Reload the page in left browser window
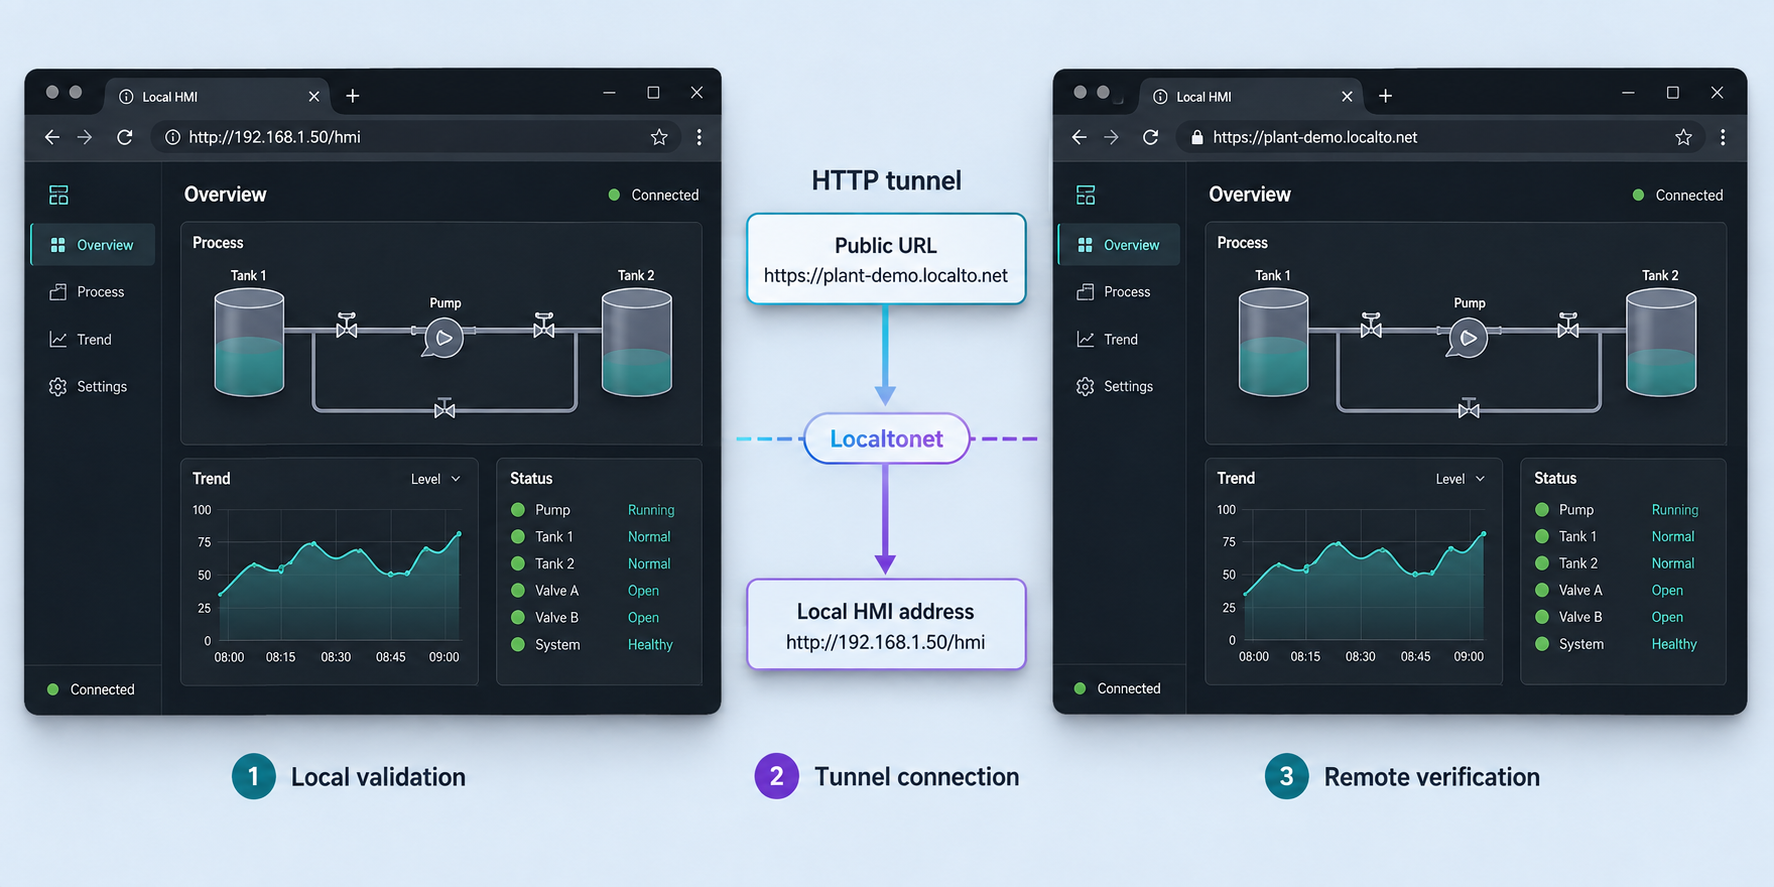 tap(125, 137)
